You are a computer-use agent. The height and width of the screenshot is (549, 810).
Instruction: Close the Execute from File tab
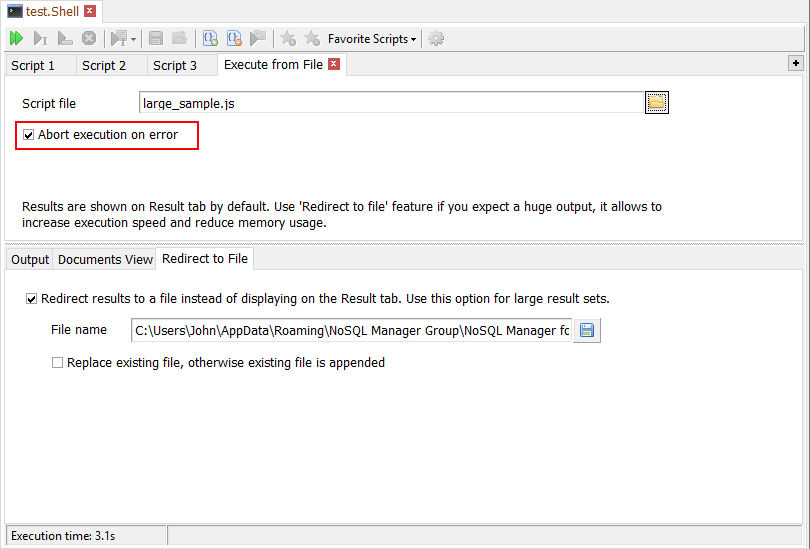tap(334, 64)
